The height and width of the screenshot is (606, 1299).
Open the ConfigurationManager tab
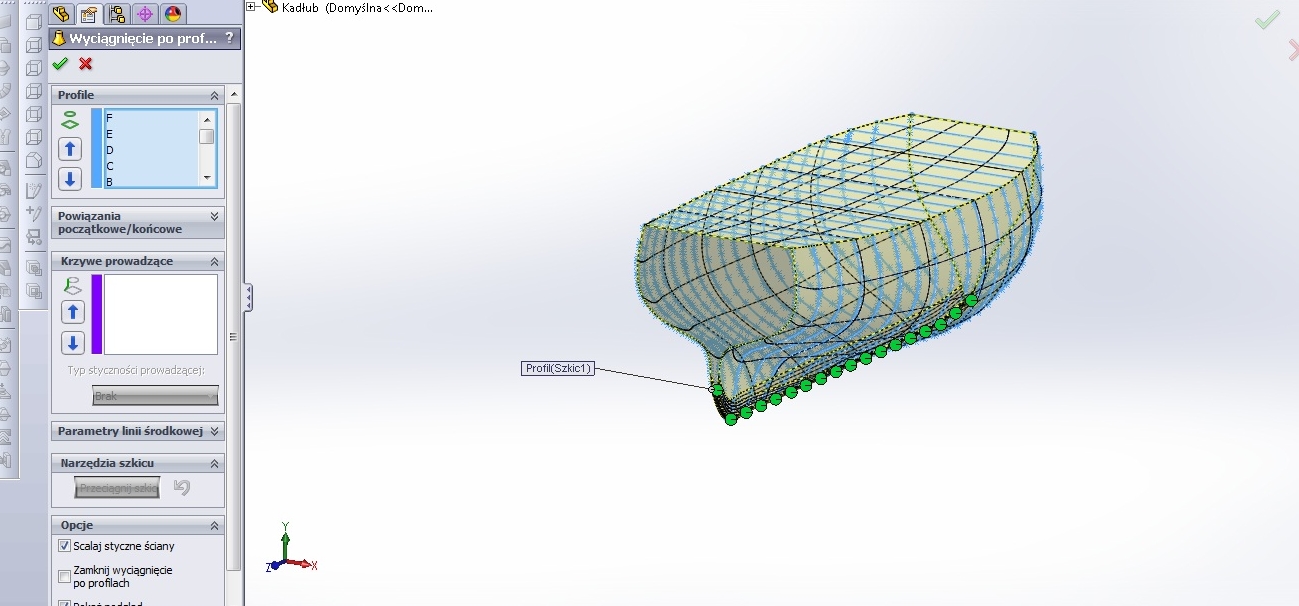coord(117,14)
